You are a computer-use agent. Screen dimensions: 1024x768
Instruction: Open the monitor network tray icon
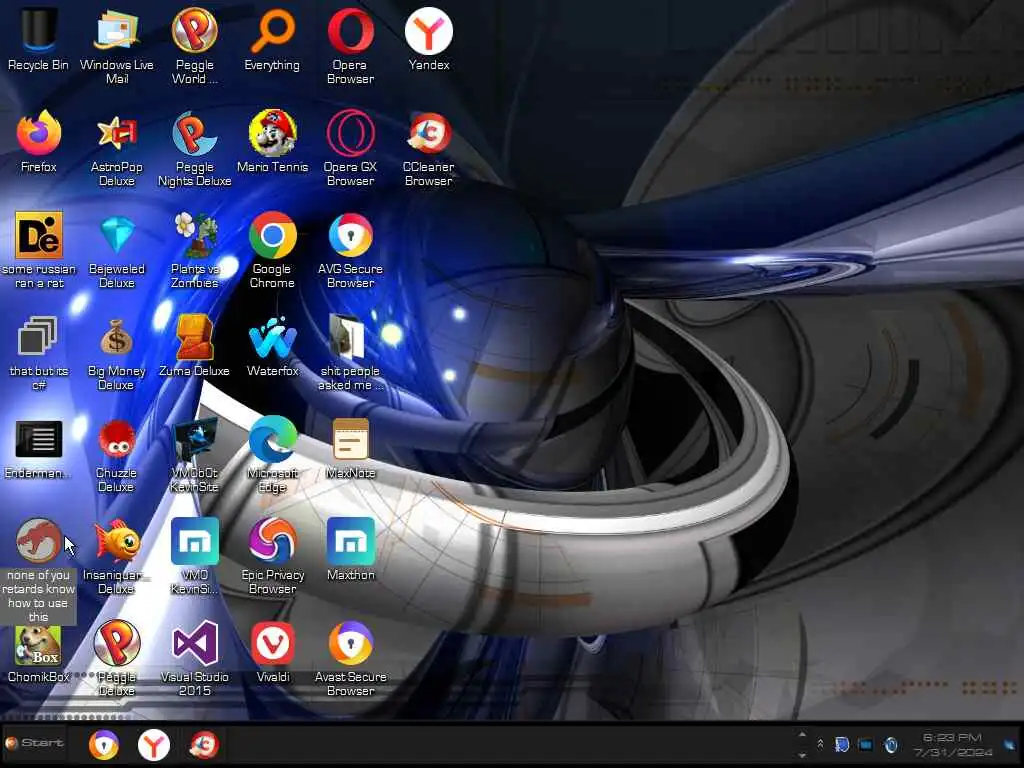click(x=865, y=744)
